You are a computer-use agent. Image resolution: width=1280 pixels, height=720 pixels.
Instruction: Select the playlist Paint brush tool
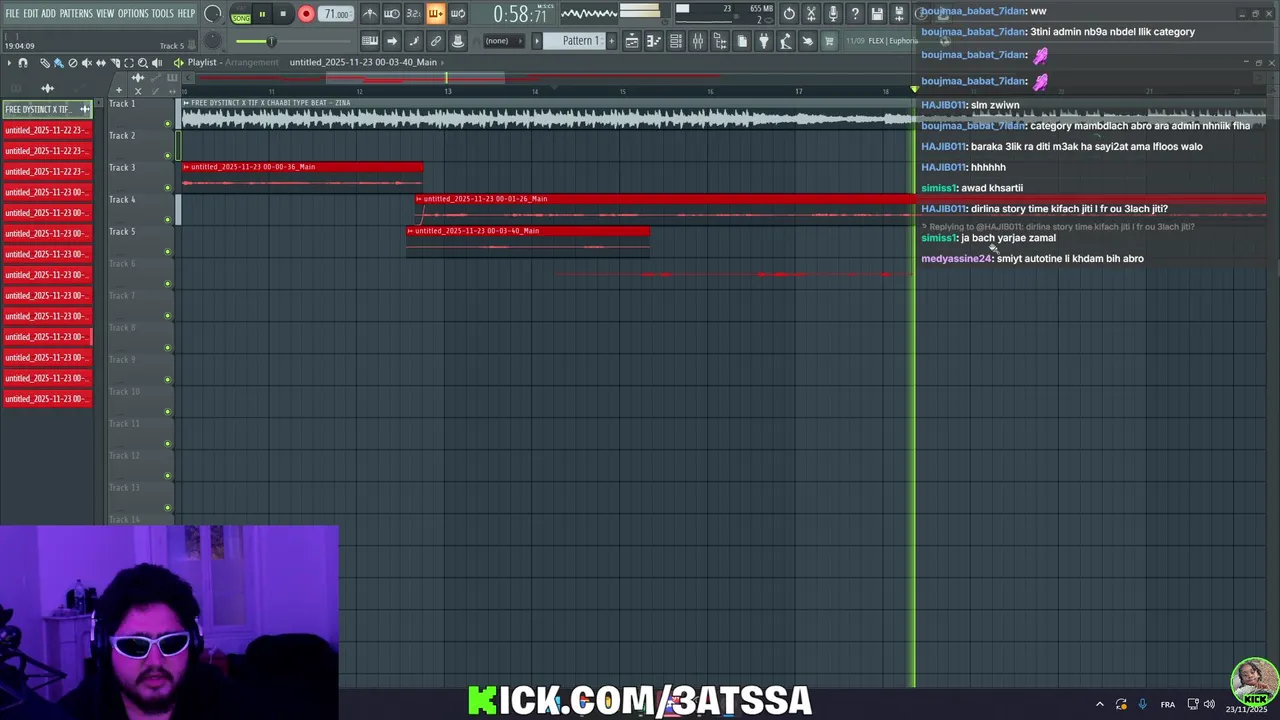click(x=58, y=63)
